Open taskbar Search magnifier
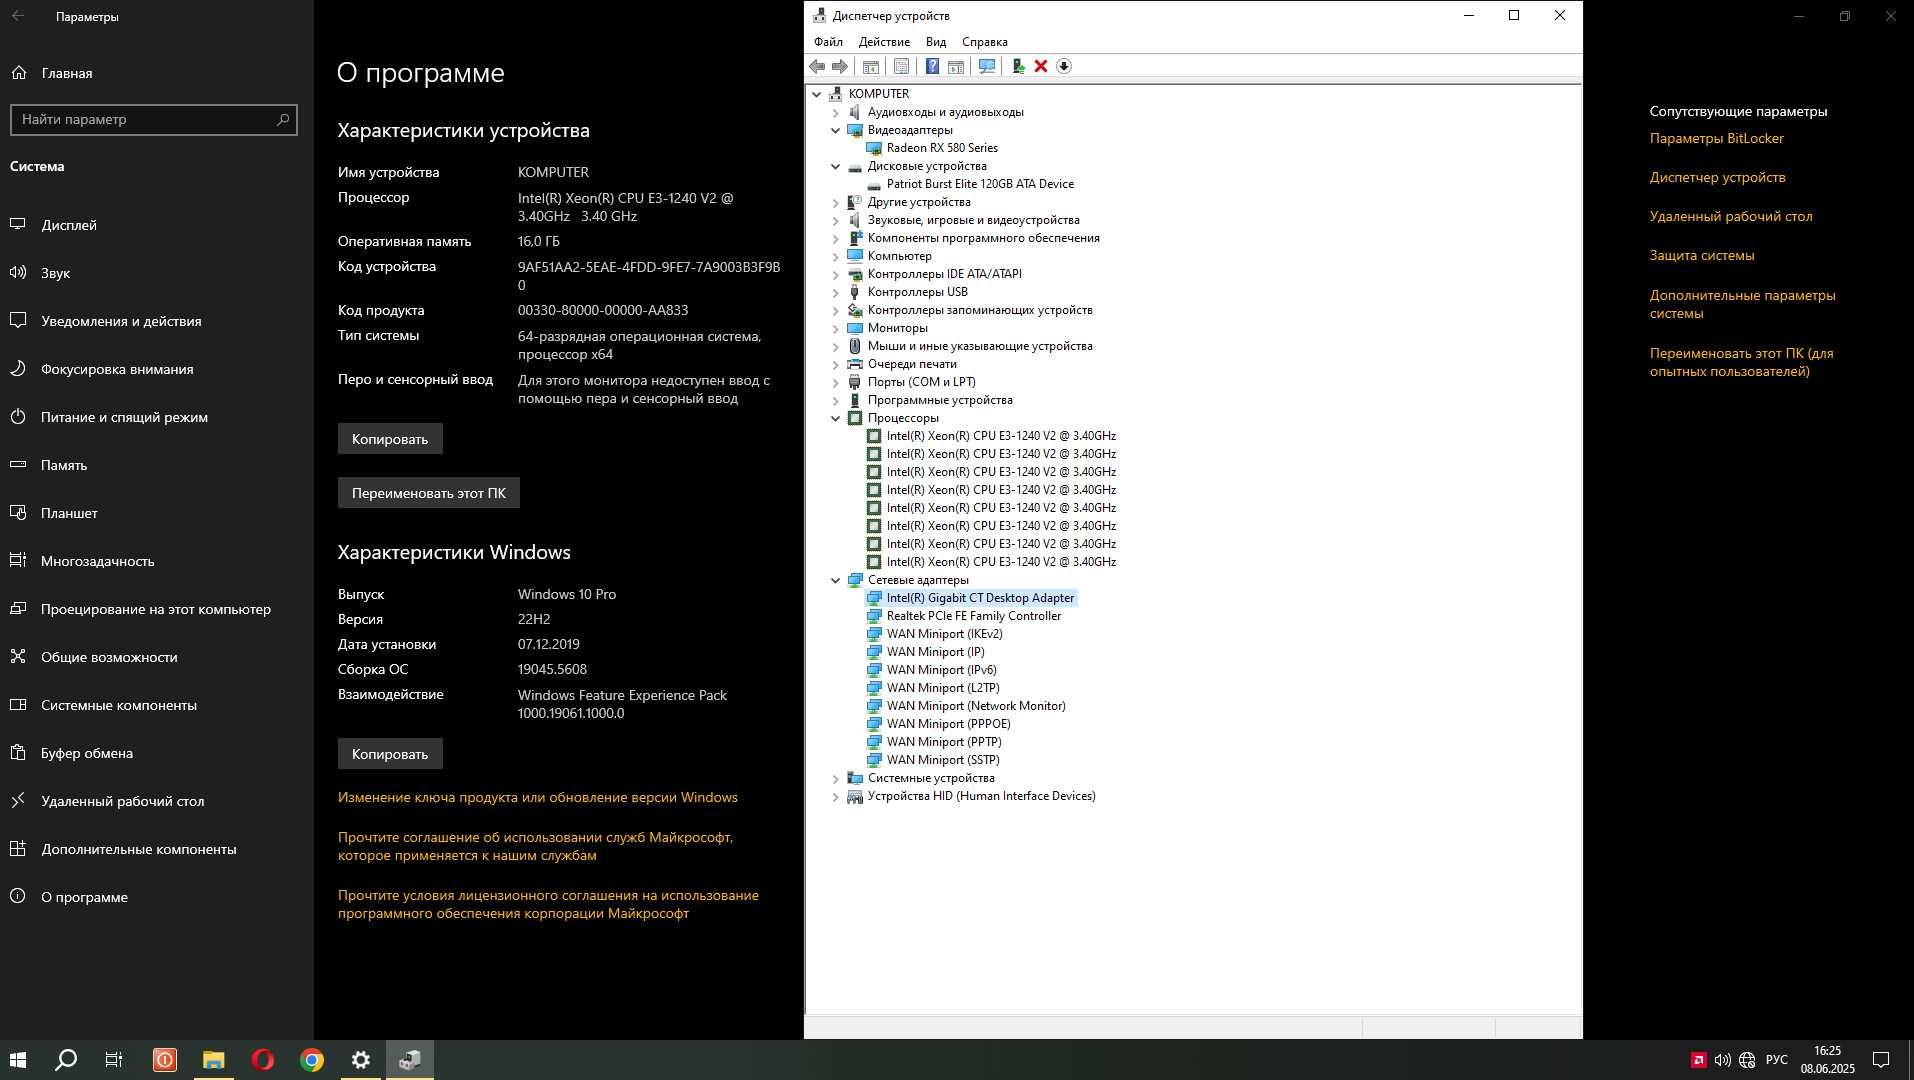Image resolution: width=1914 pixels, height=1080 pixels. pyautogui.click(x=66, y=1060)
